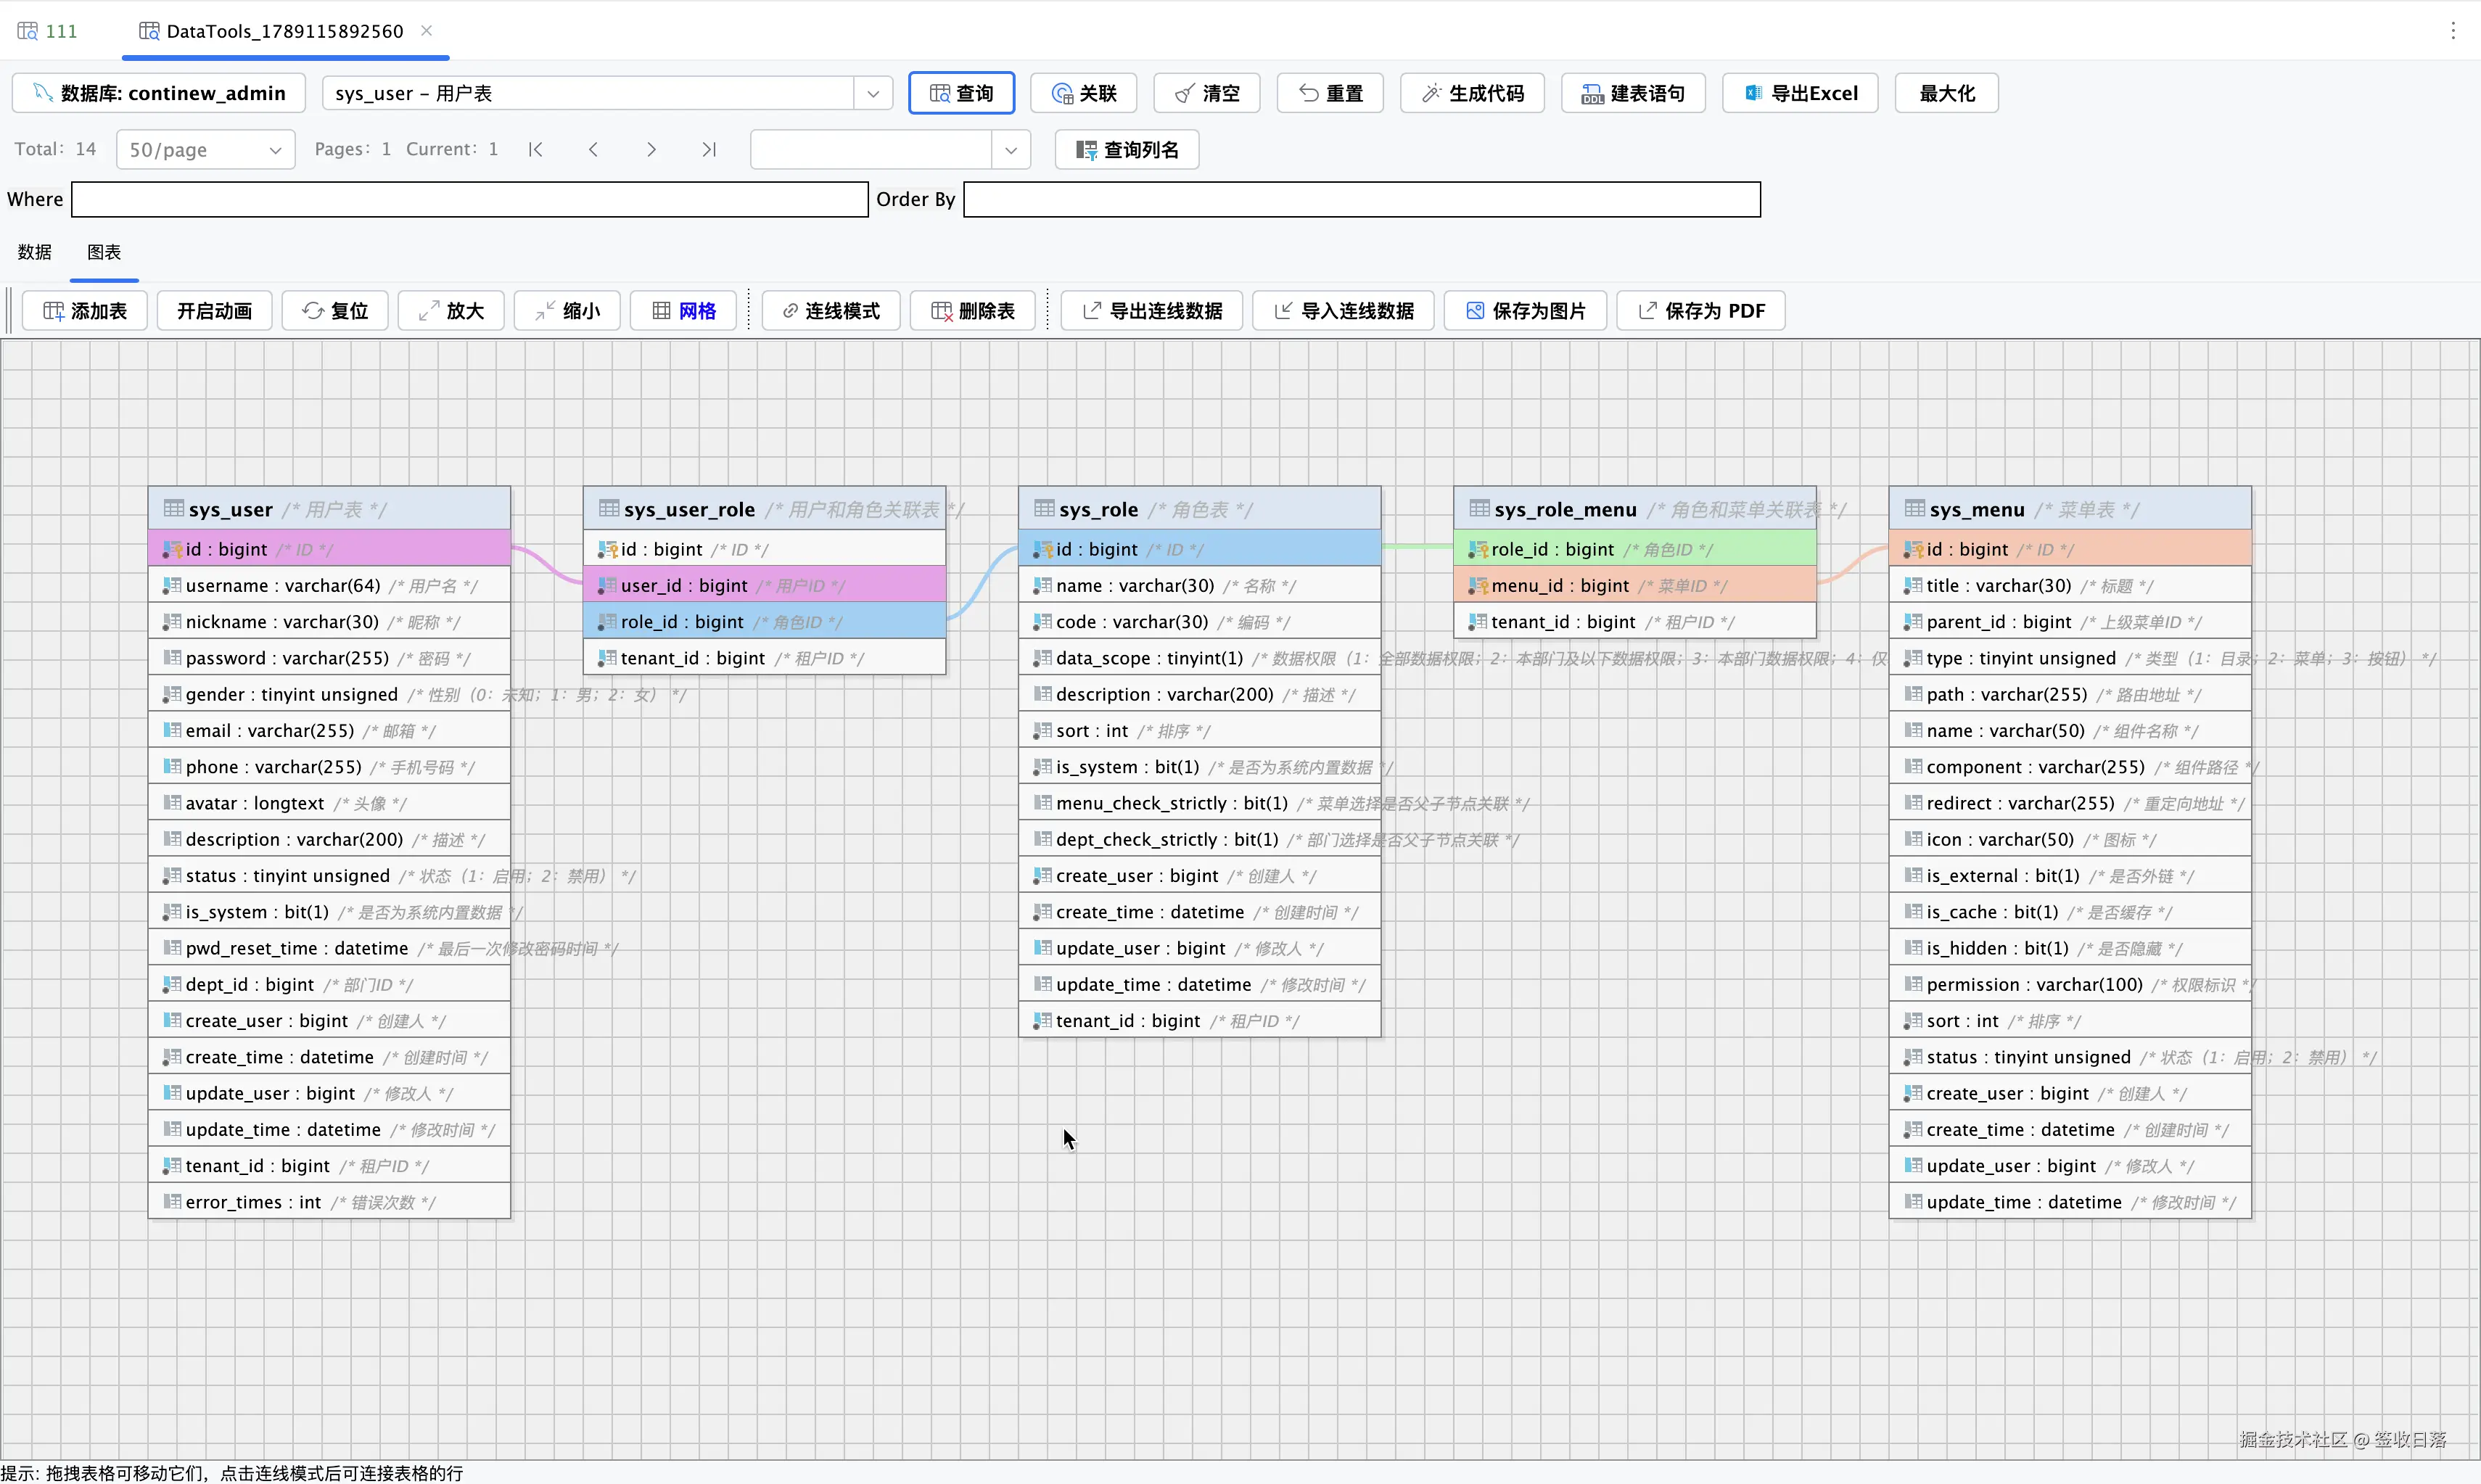Click 放大 zoom in button

(x=451, y=311)
